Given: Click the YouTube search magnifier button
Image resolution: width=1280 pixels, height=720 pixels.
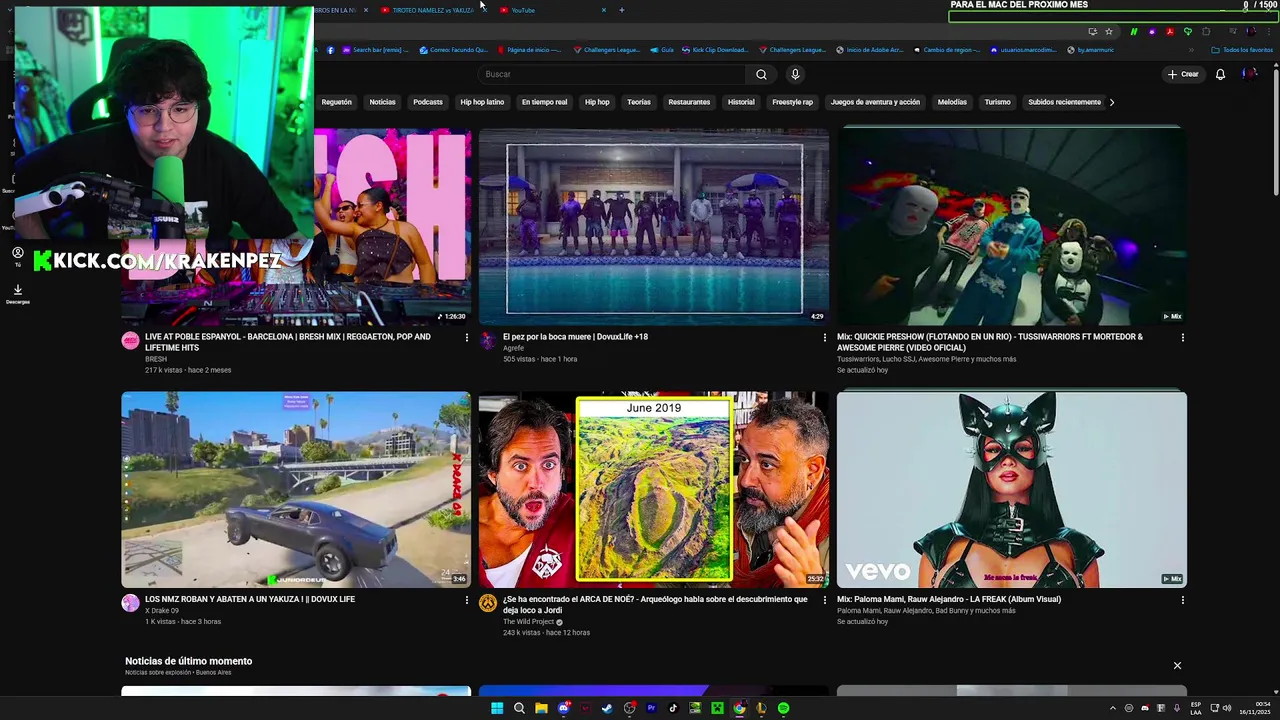Looking at the screenshot, I should coord(761,74).
